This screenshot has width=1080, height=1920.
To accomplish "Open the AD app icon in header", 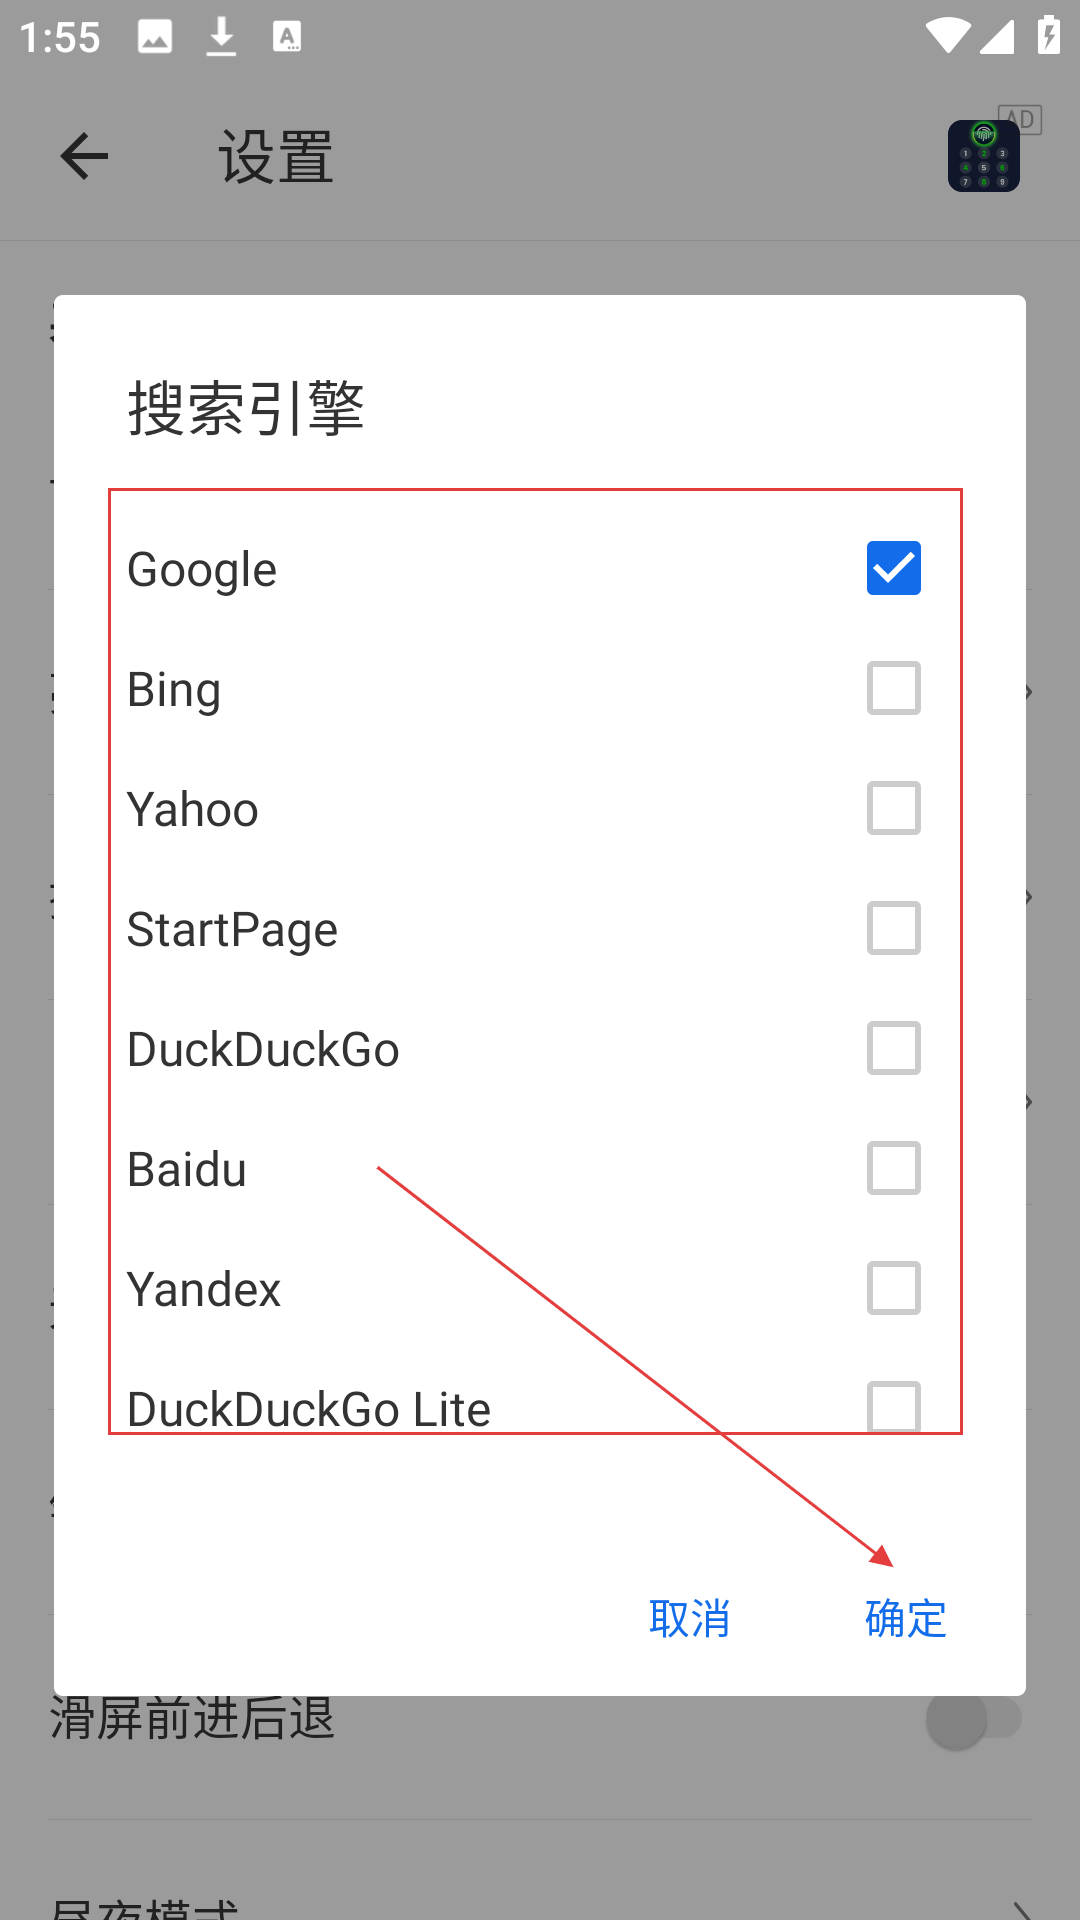I will pyautogui.click(x=984, y=156).
